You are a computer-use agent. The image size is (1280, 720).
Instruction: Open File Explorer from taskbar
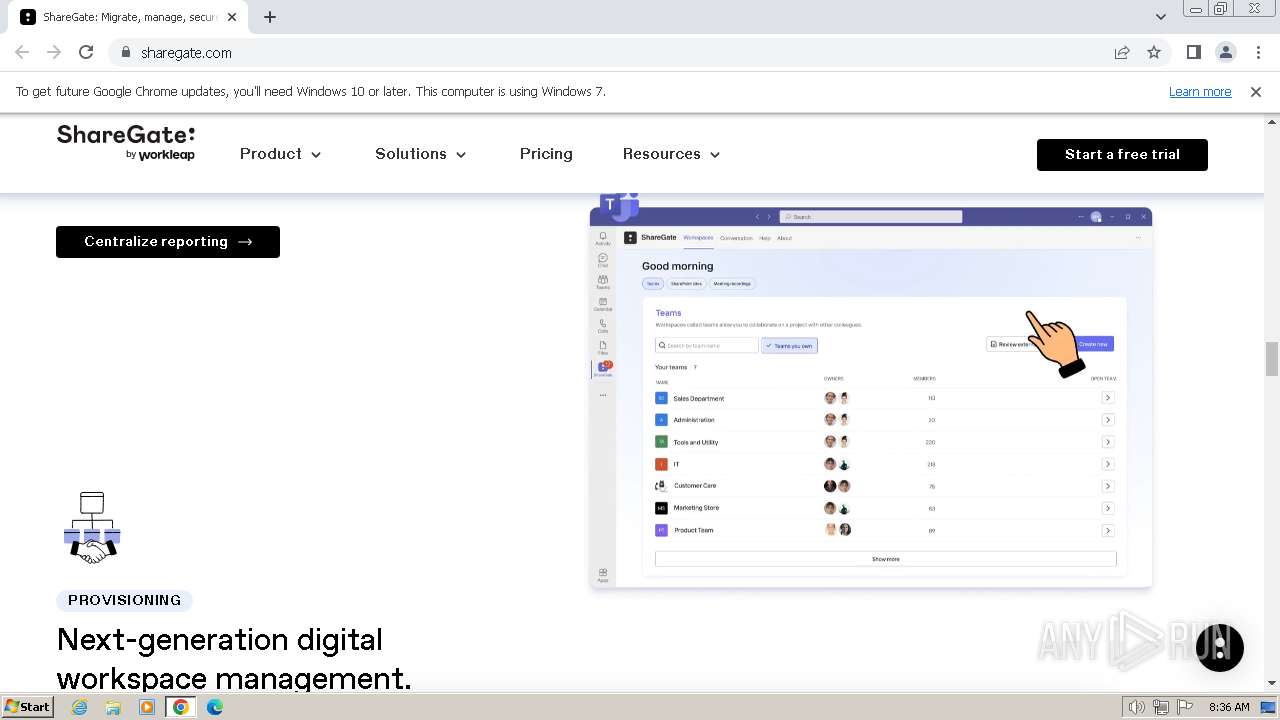[113, 707]
